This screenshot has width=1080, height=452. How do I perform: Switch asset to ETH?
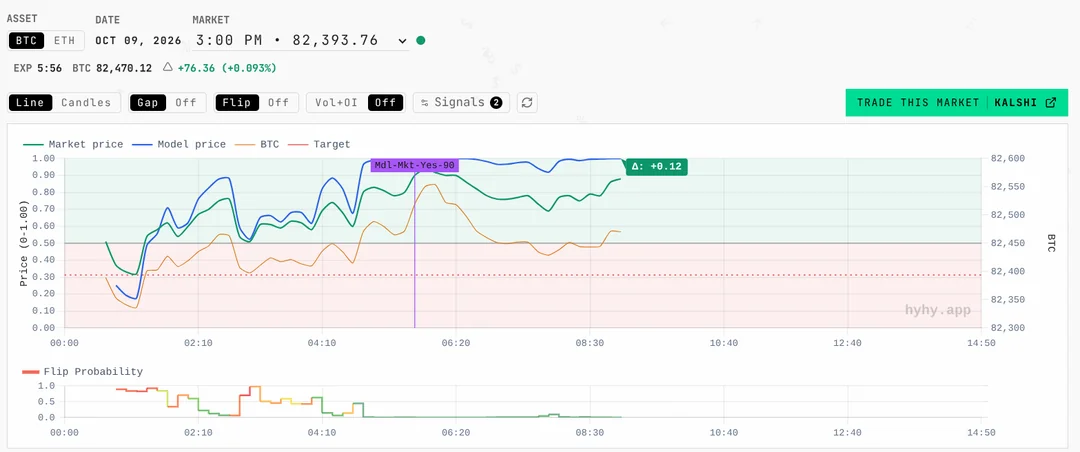64,41
